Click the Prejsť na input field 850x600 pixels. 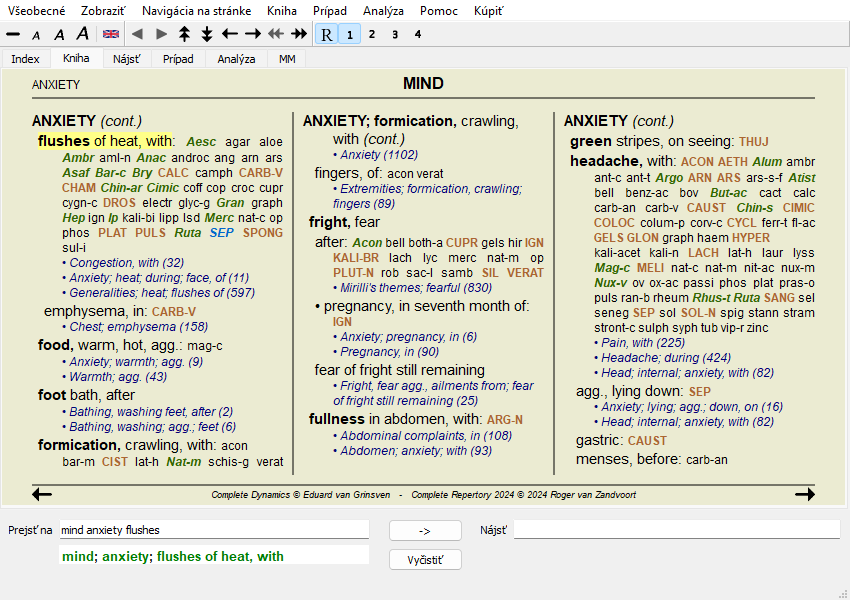[x=213, y=530]
